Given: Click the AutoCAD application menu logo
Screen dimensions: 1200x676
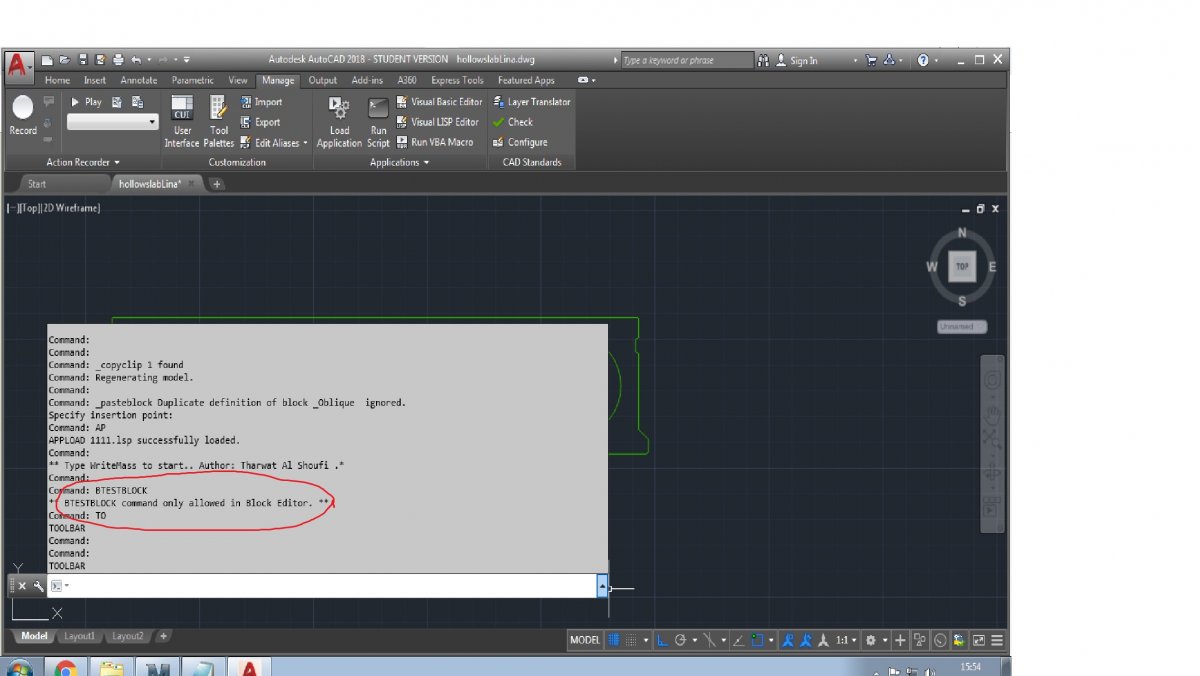Looking at the screenshot, I should click(x=18, y=65).
